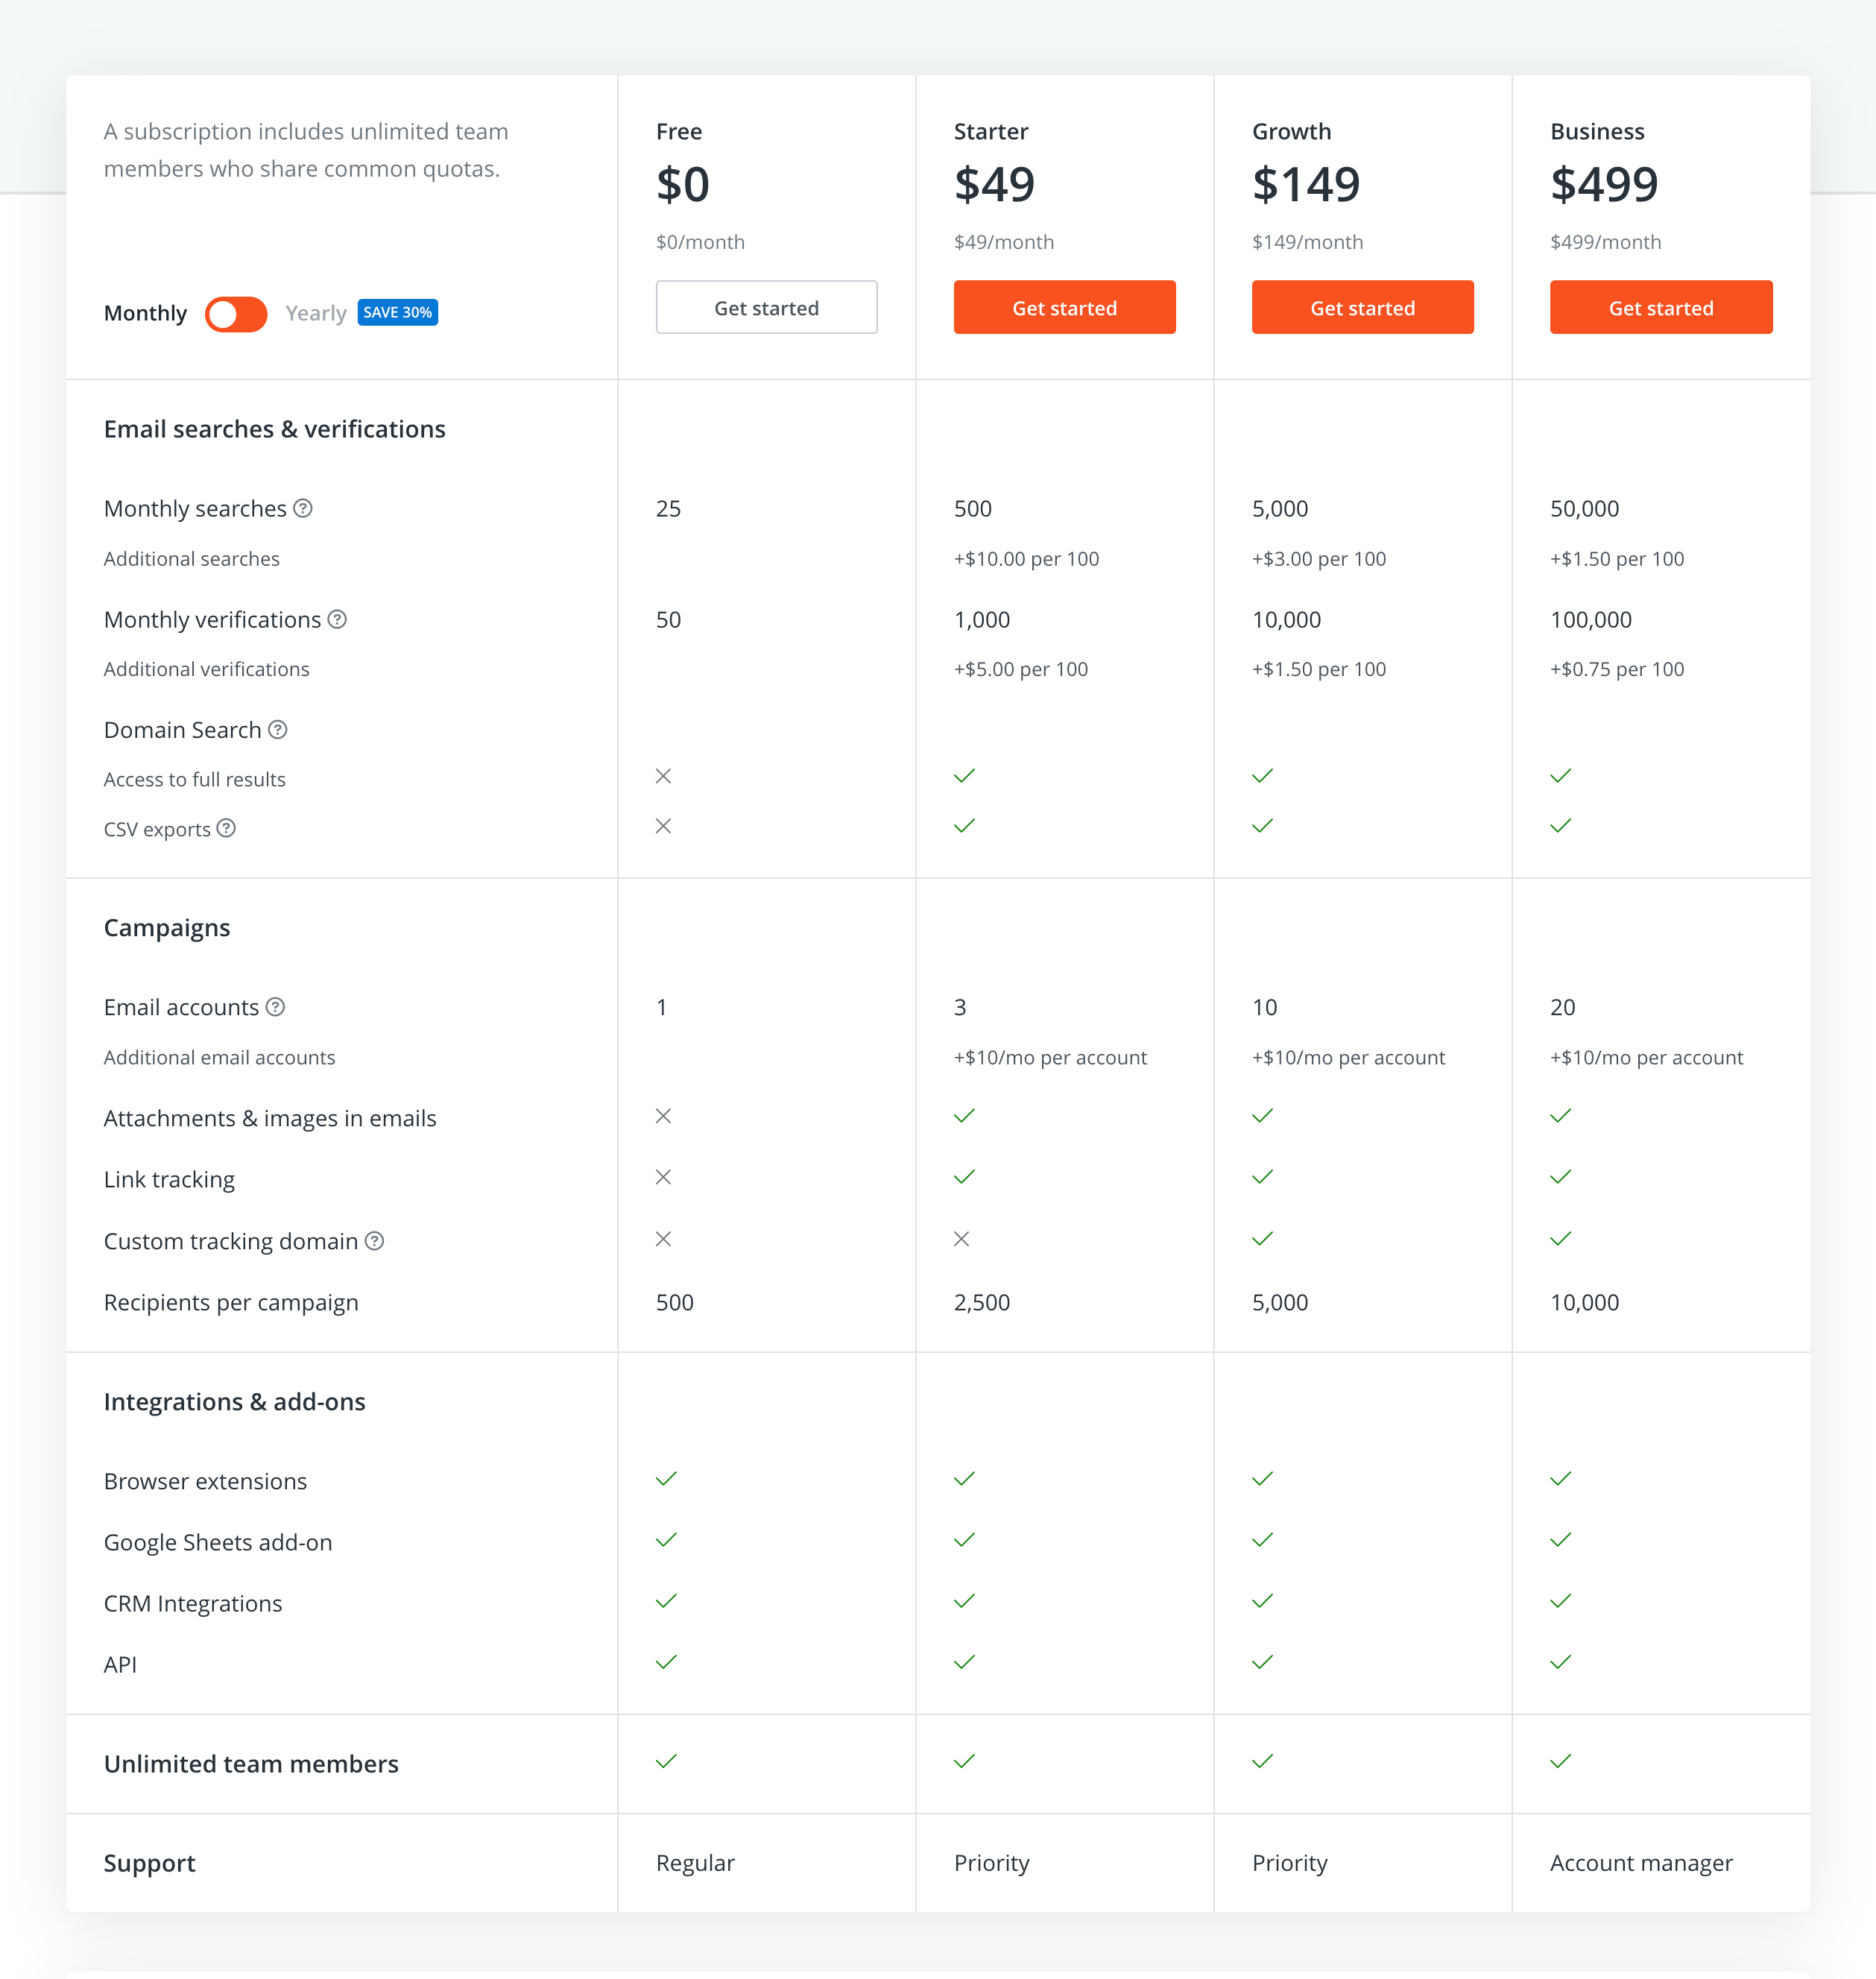Click the Unlimited team members checkmark under Free
Image resolution: width=1876 pixels, height=1979 pixels.
pyautogui.click(x=664, y=1762)
